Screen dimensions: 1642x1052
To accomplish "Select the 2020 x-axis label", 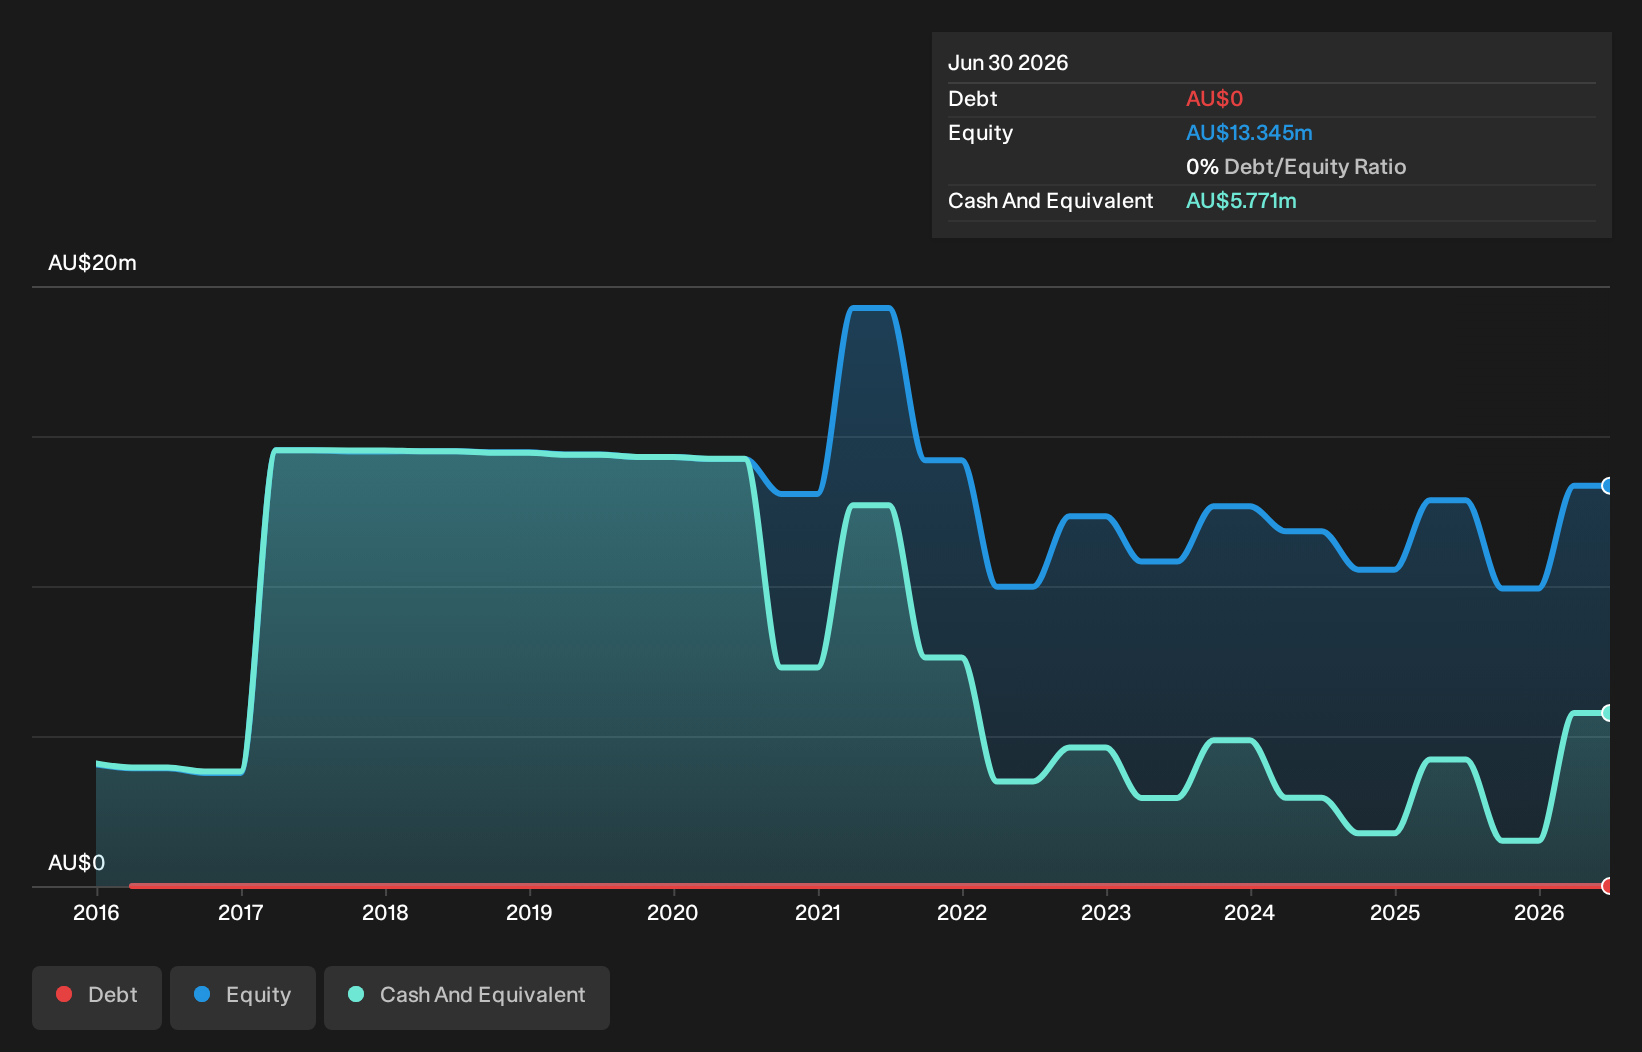I will click(x=673, y=913).
